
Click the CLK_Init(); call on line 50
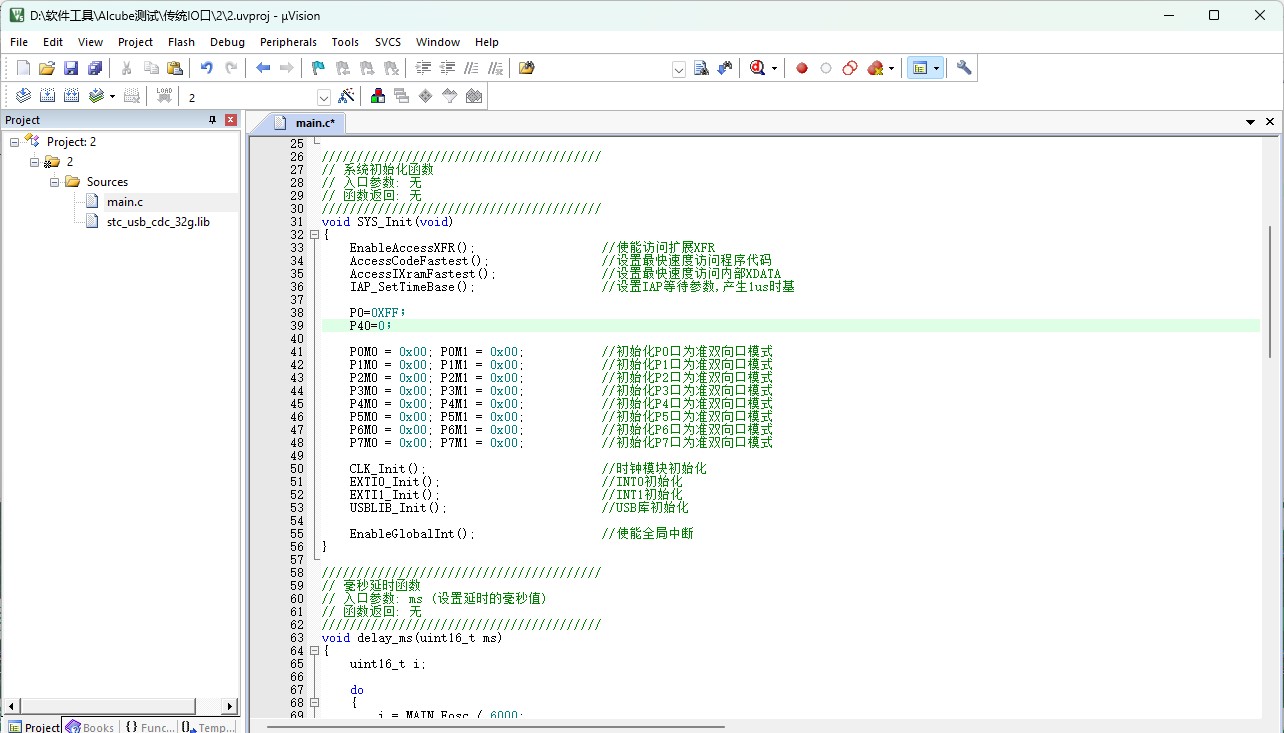pos(387,469)
